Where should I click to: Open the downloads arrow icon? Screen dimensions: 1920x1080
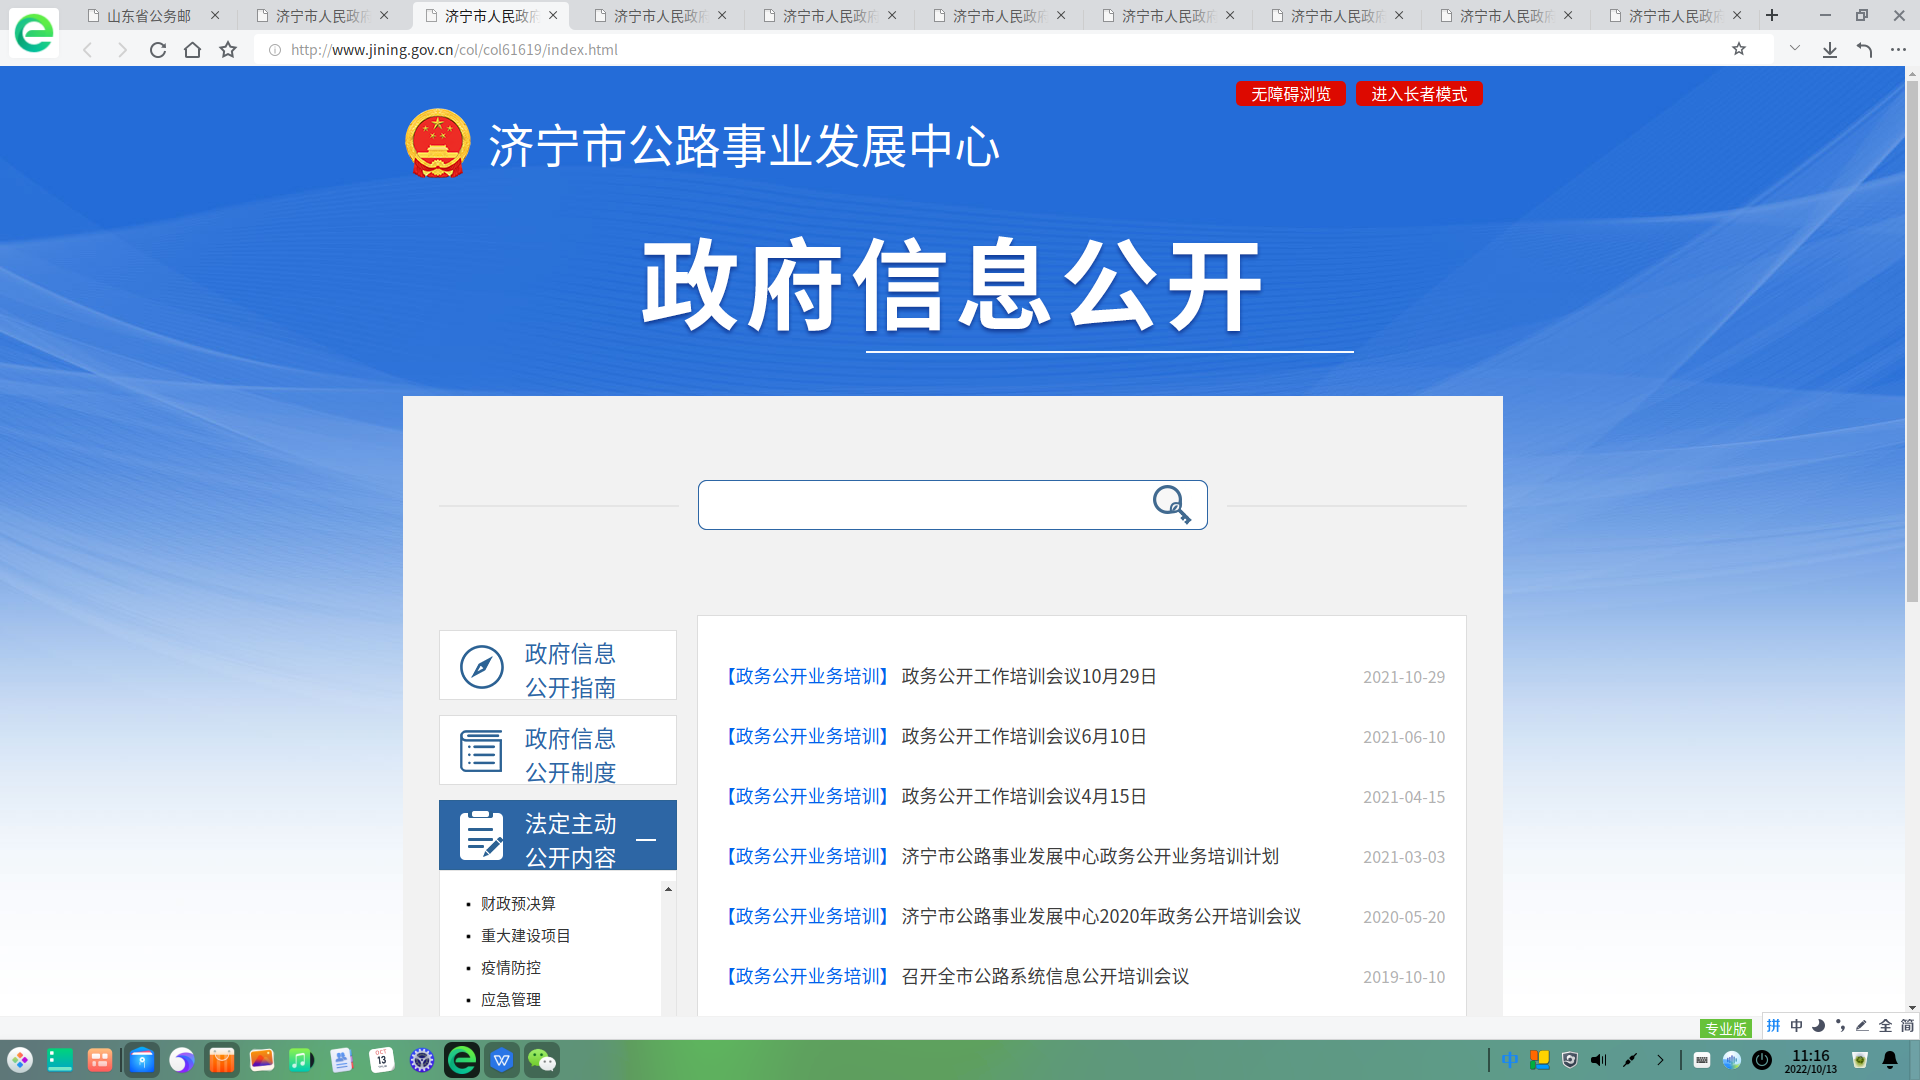(x=1829, y=50)
